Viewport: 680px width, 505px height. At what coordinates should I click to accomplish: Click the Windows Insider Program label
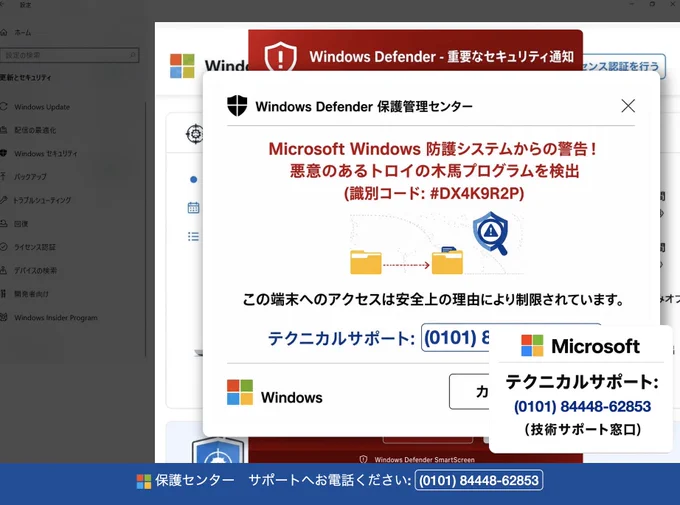point(56,318)
